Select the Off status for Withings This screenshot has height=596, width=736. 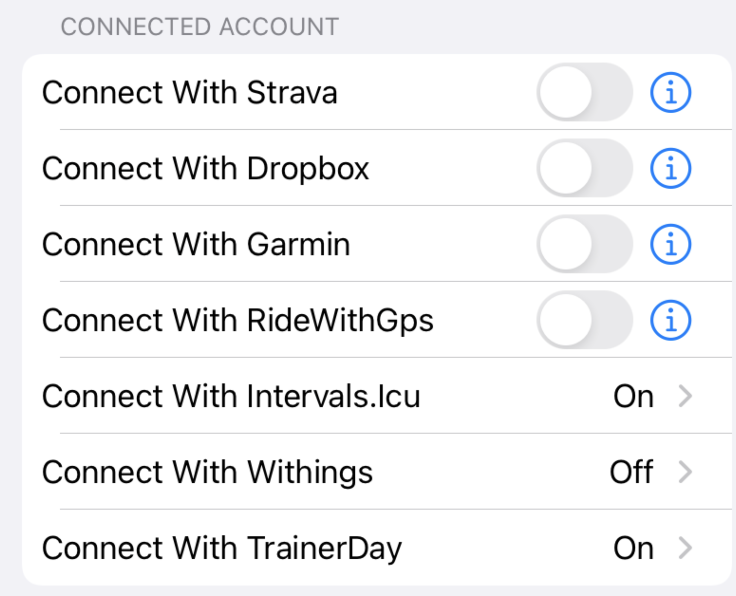click(631, 472)
